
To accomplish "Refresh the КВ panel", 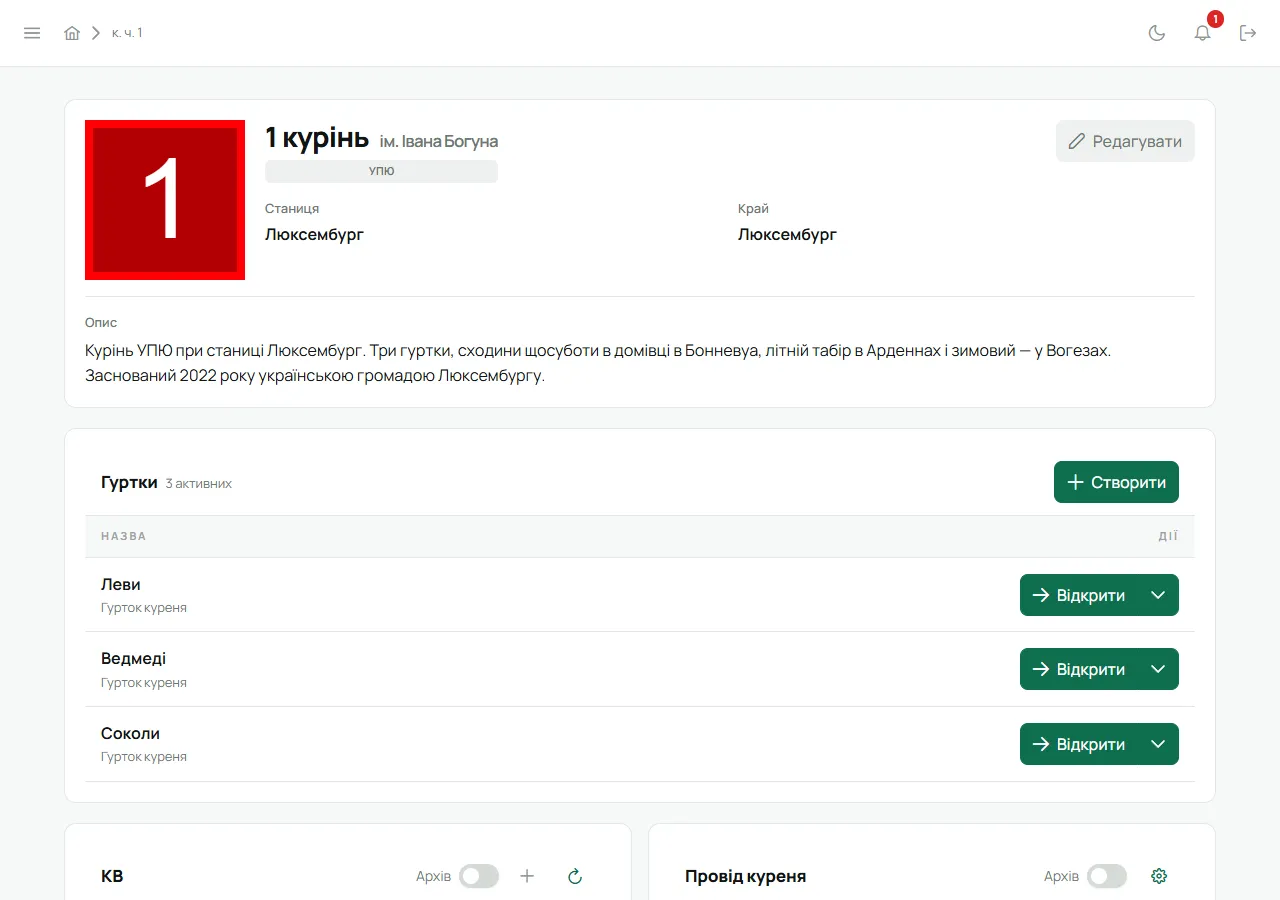I will point(575,876).
